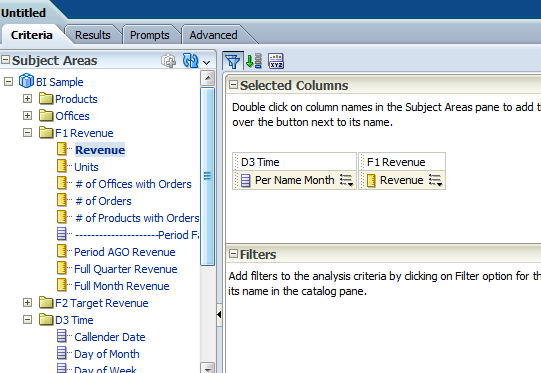Open Per Name Month column options menu
Screen dimensions: 541x373
click(347, 180)
